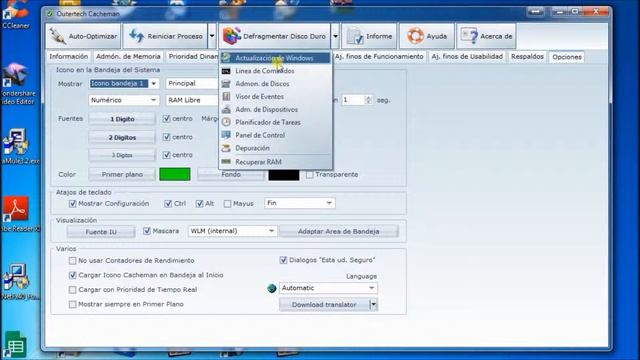Image resolution: width=640 pixels, height=360 pixels.
Task: Click the Defragmentar Disco Duro dropdown arrow
Action: tap(335, 36)
